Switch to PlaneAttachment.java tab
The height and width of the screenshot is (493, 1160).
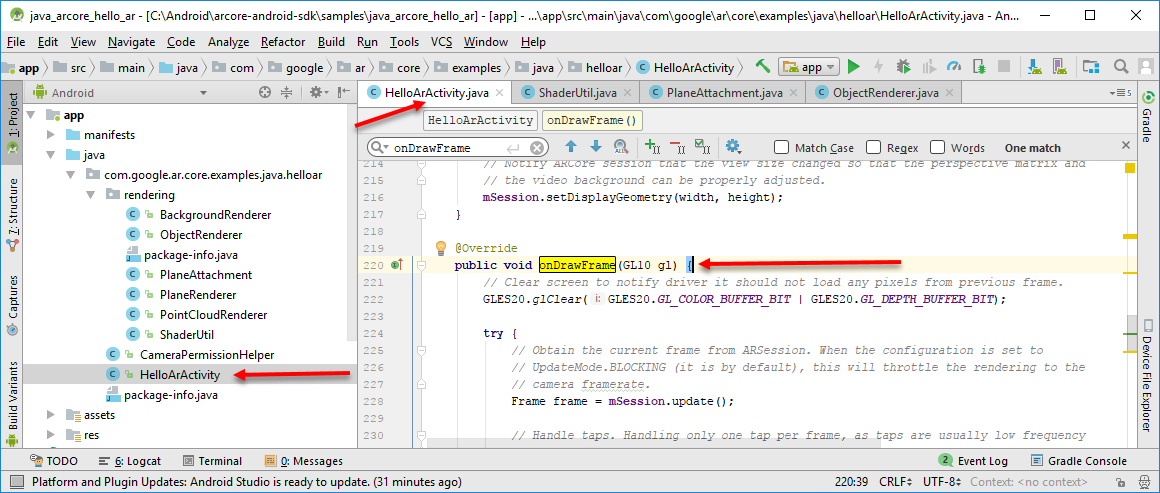coord(724,93)
